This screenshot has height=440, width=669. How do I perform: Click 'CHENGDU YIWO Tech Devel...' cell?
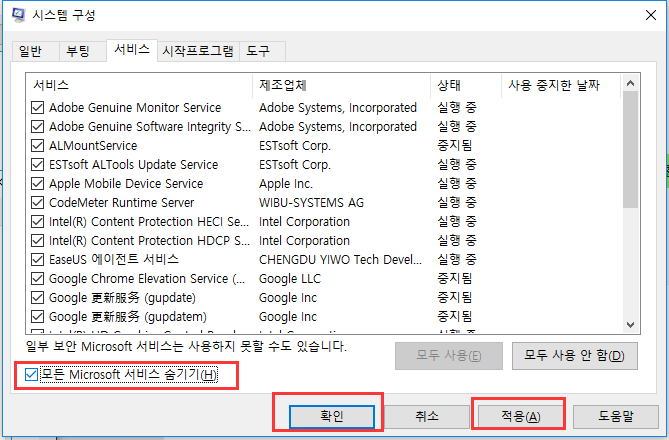(x=340, y=259)
